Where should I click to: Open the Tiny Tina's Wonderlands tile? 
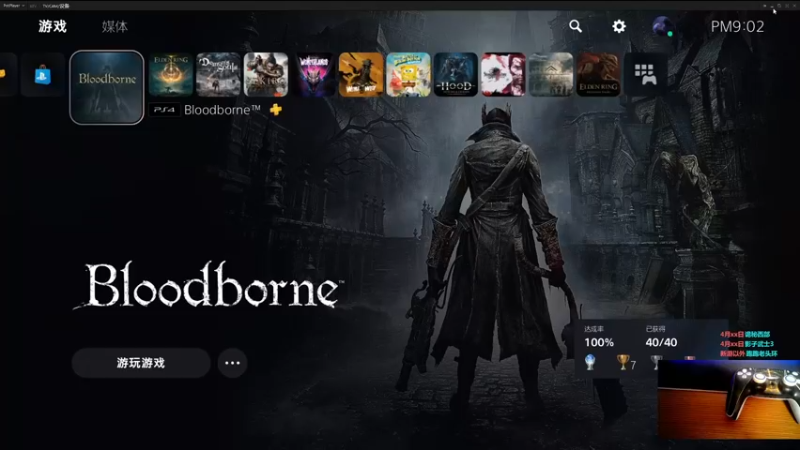313,74
